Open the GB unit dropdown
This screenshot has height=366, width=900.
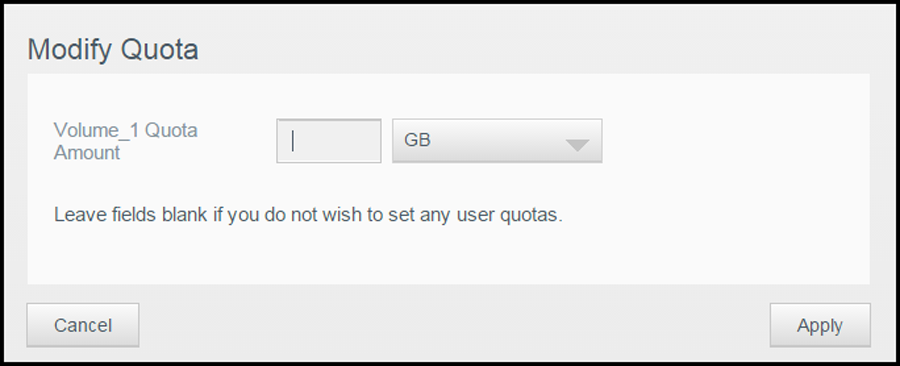tap(497, 141)
